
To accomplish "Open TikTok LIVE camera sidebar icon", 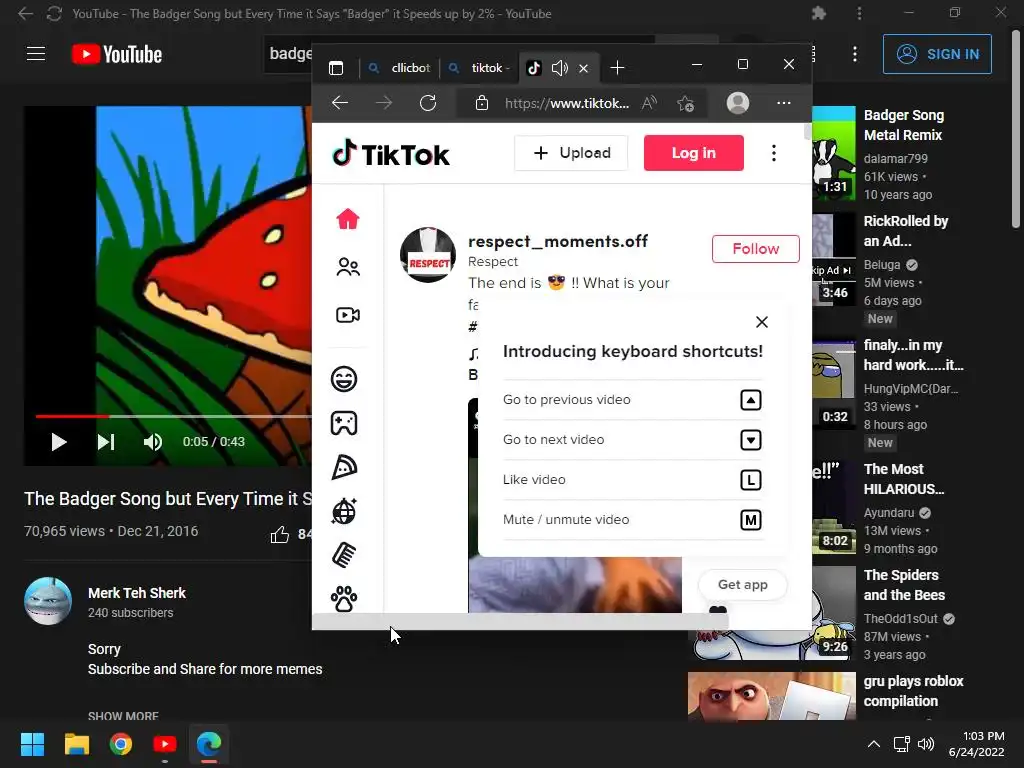I will click(347, 315).
